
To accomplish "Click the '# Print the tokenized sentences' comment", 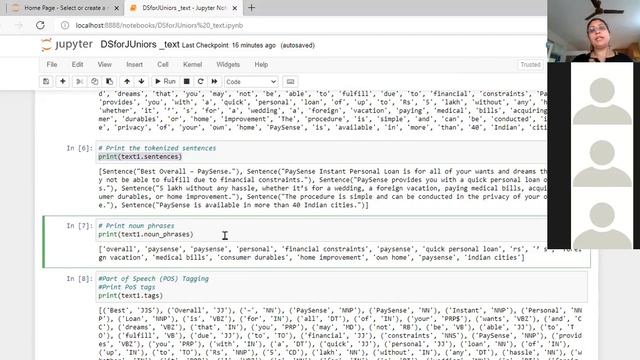I will (x=157, y=148).
